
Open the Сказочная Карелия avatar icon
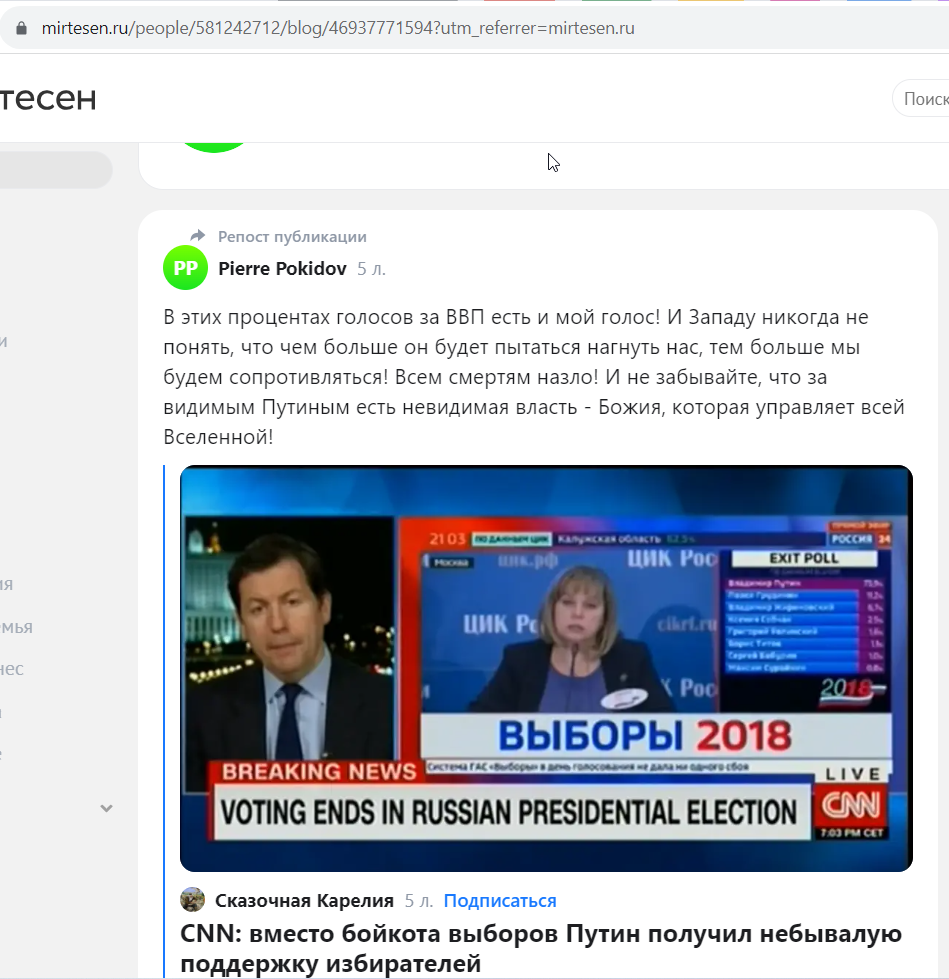coord(192,900)
